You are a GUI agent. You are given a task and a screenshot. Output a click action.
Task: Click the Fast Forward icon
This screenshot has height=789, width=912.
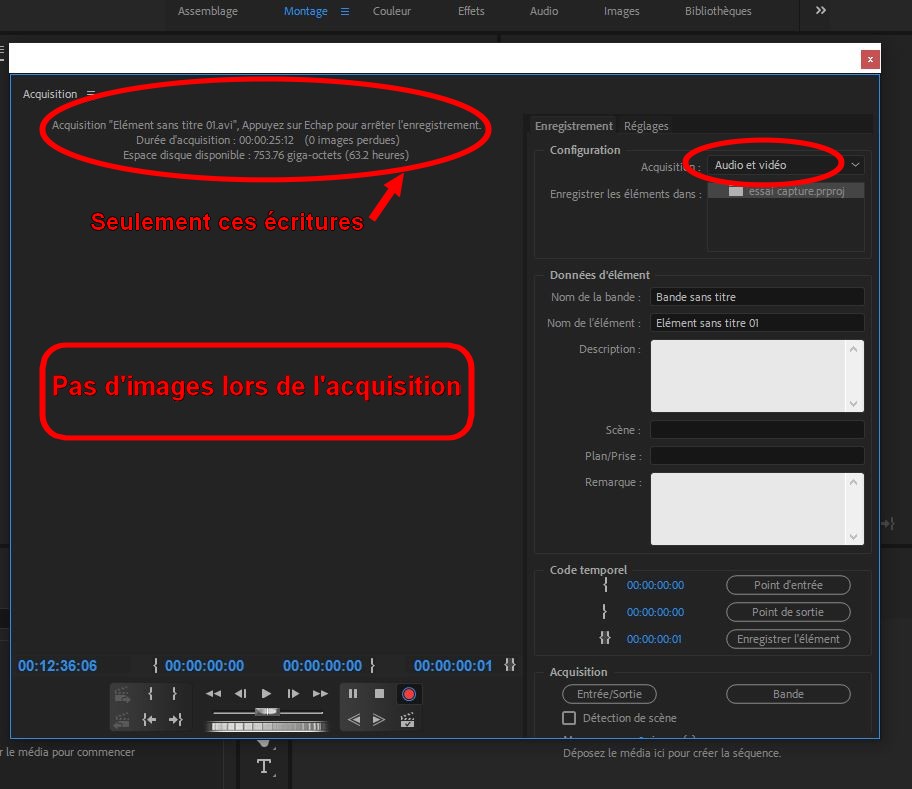[320, 693]
